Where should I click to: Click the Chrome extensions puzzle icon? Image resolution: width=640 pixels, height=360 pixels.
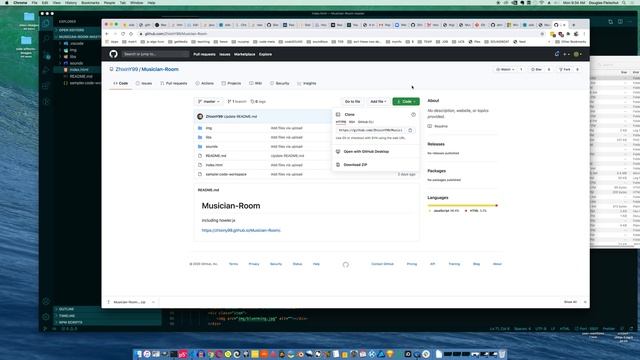(x=569, y=34)
